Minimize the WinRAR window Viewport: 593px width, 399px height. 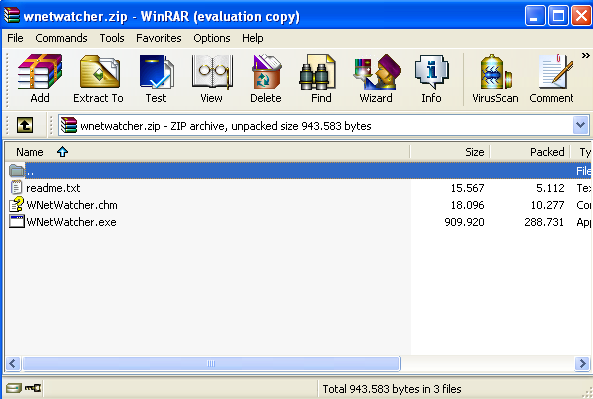[535, 16]
